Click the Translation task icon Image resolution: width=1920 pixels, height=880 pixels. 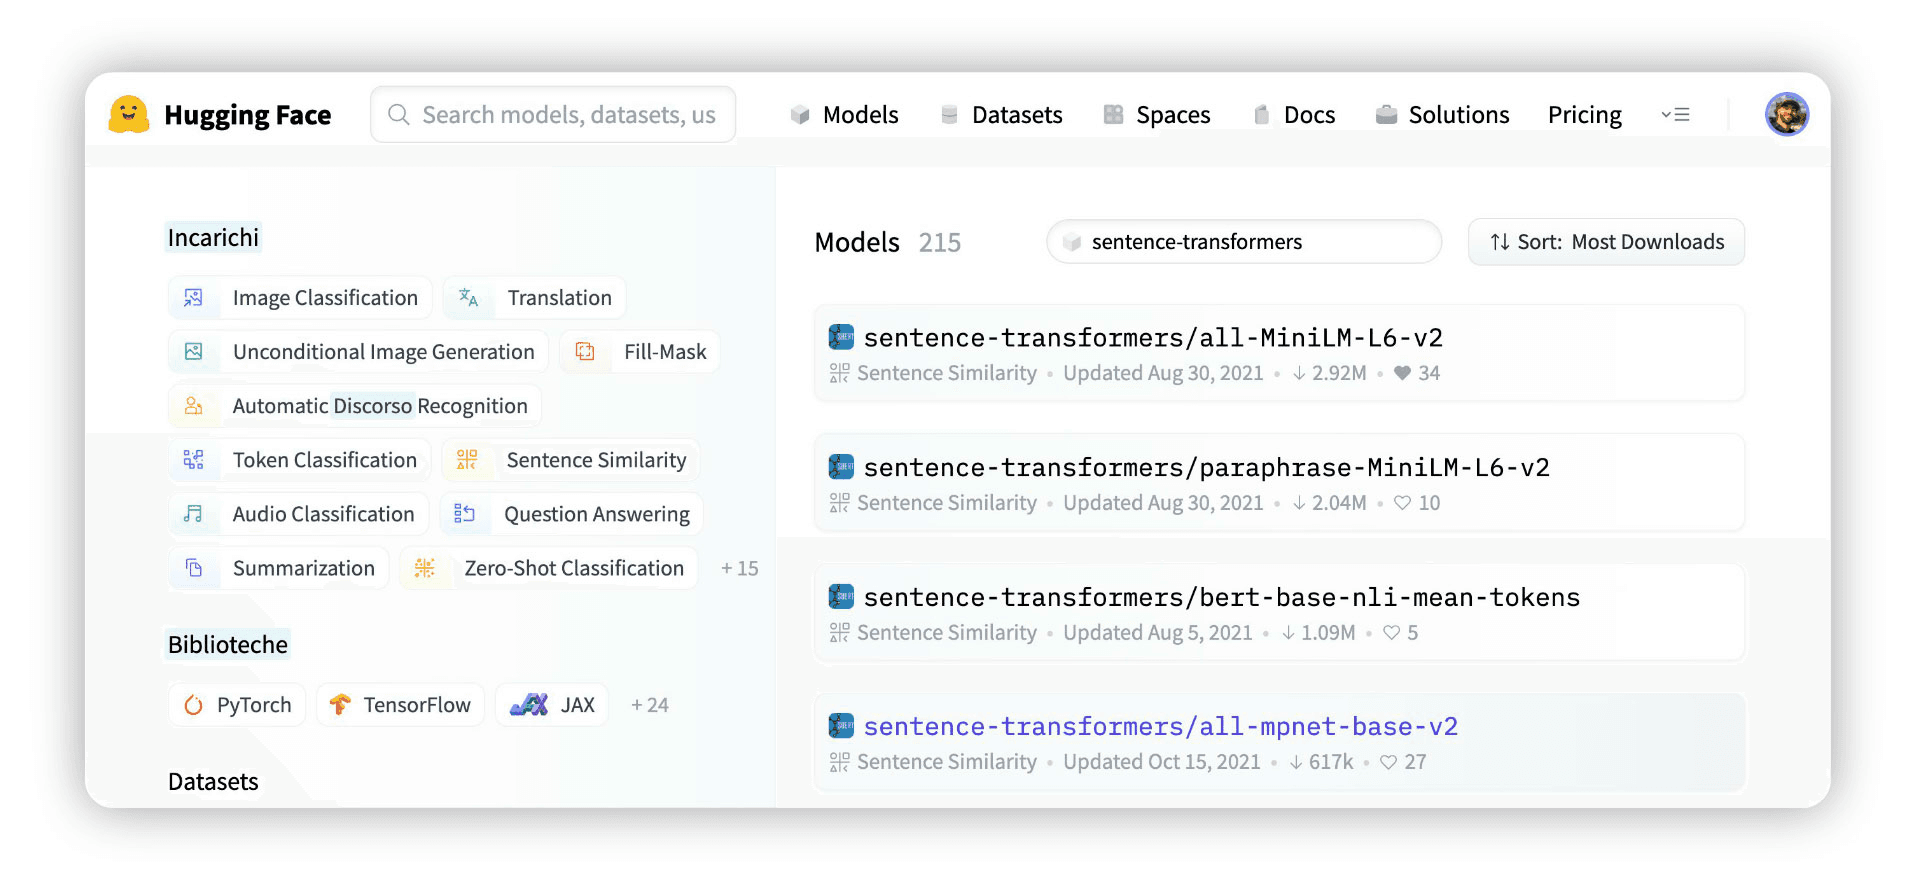tap(468, 298)
